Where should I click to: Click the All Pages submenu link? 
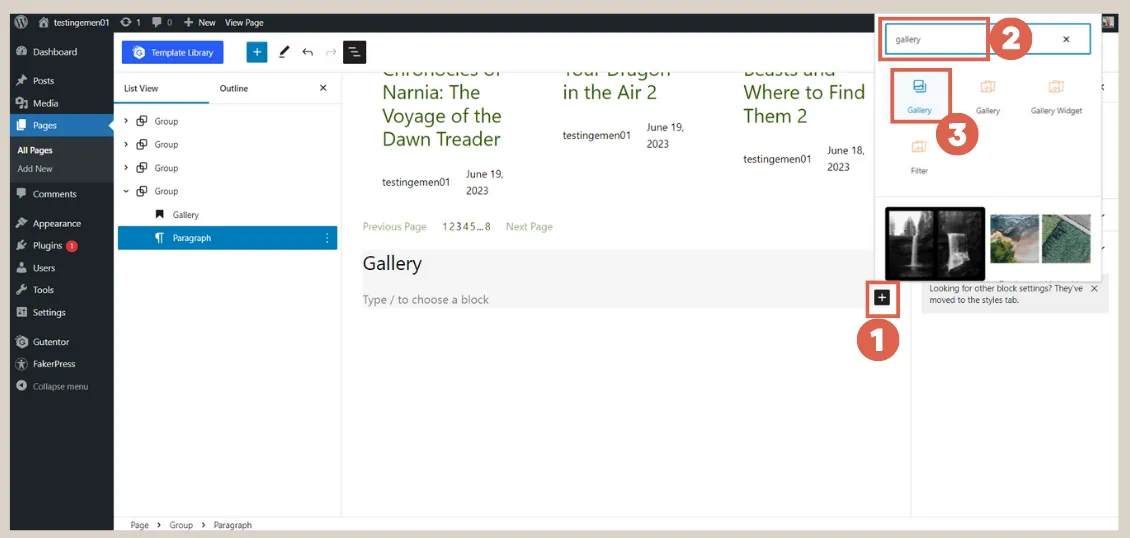coord(35,151)
